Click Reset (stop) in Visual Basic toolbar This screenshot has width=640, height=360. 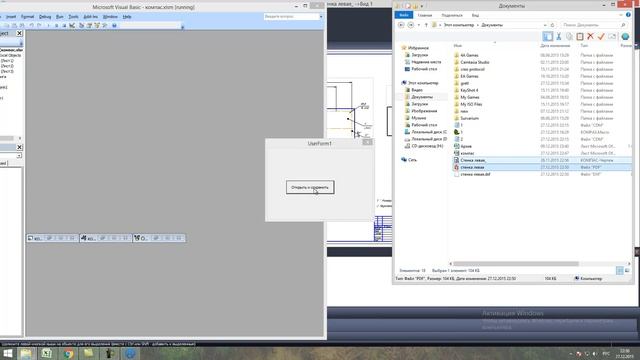[64, 25]
